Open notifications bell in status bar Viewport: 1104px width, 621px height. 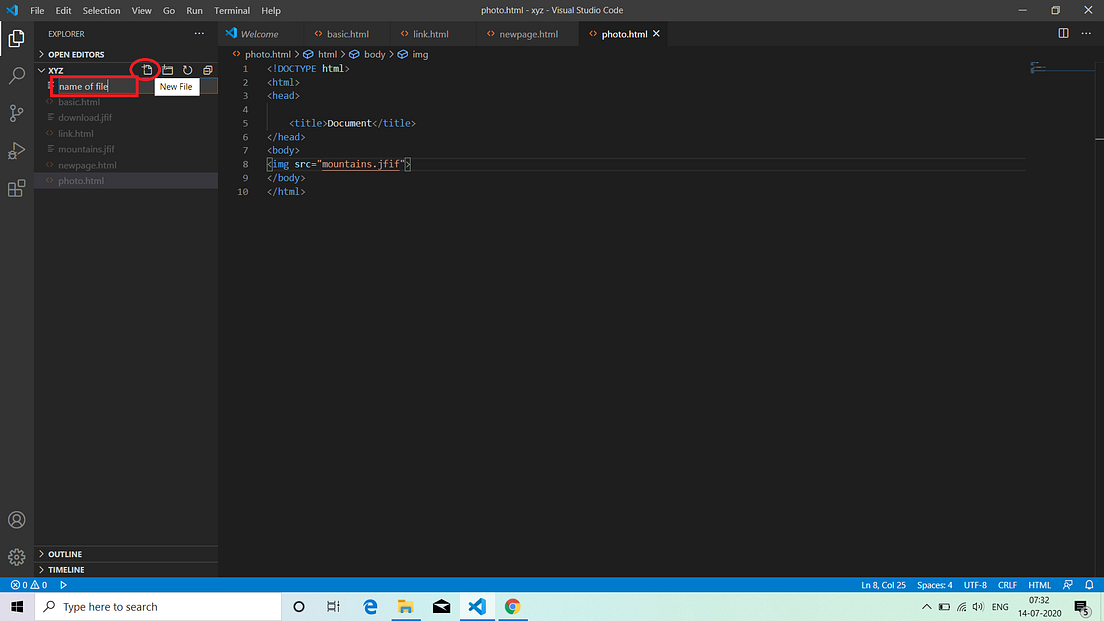1089,585
